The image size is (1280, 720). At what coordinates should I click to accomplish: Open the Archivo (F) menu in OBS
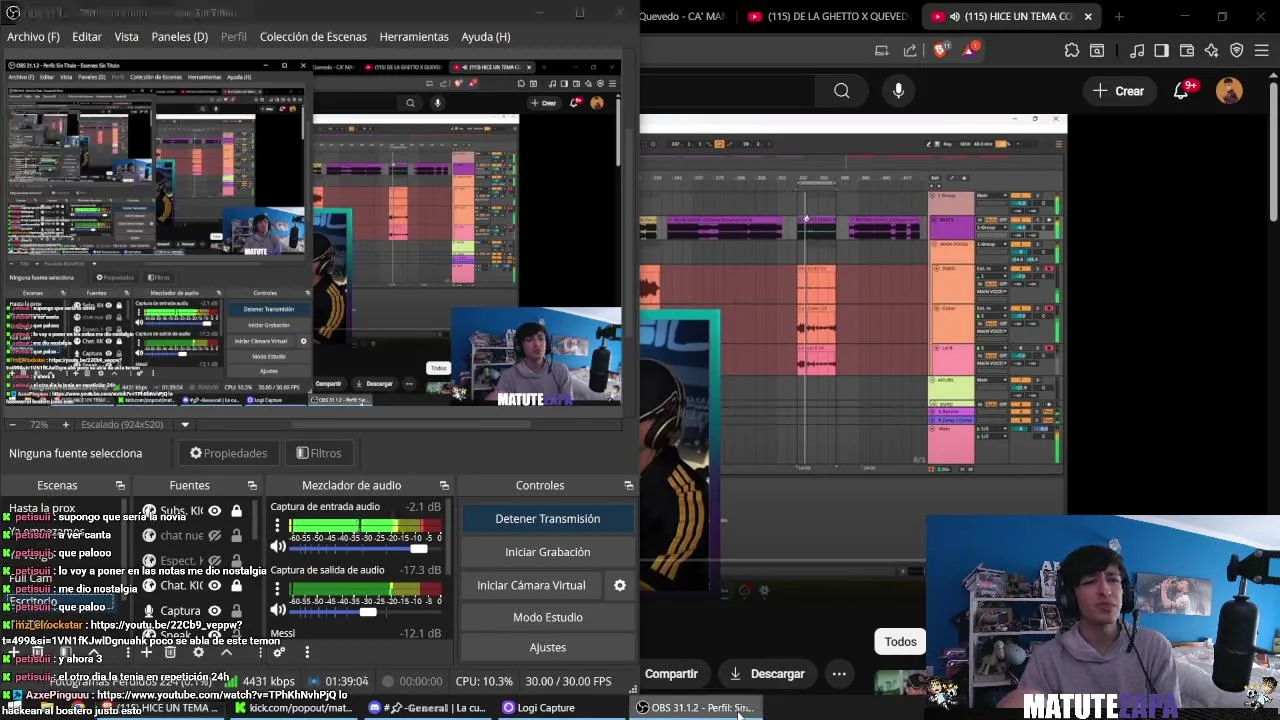33,36
